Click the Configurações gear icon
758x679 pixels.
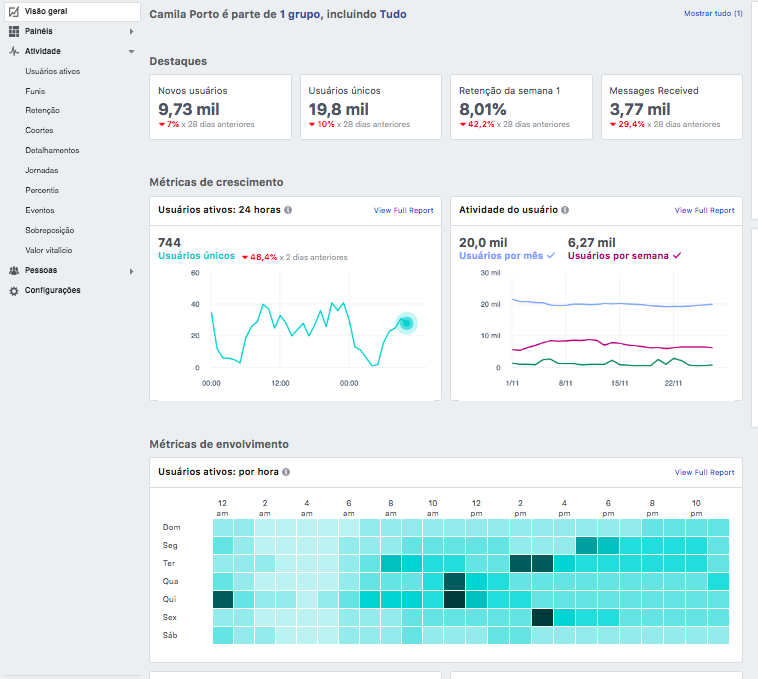pyautogui.click(x=14, y=290)
